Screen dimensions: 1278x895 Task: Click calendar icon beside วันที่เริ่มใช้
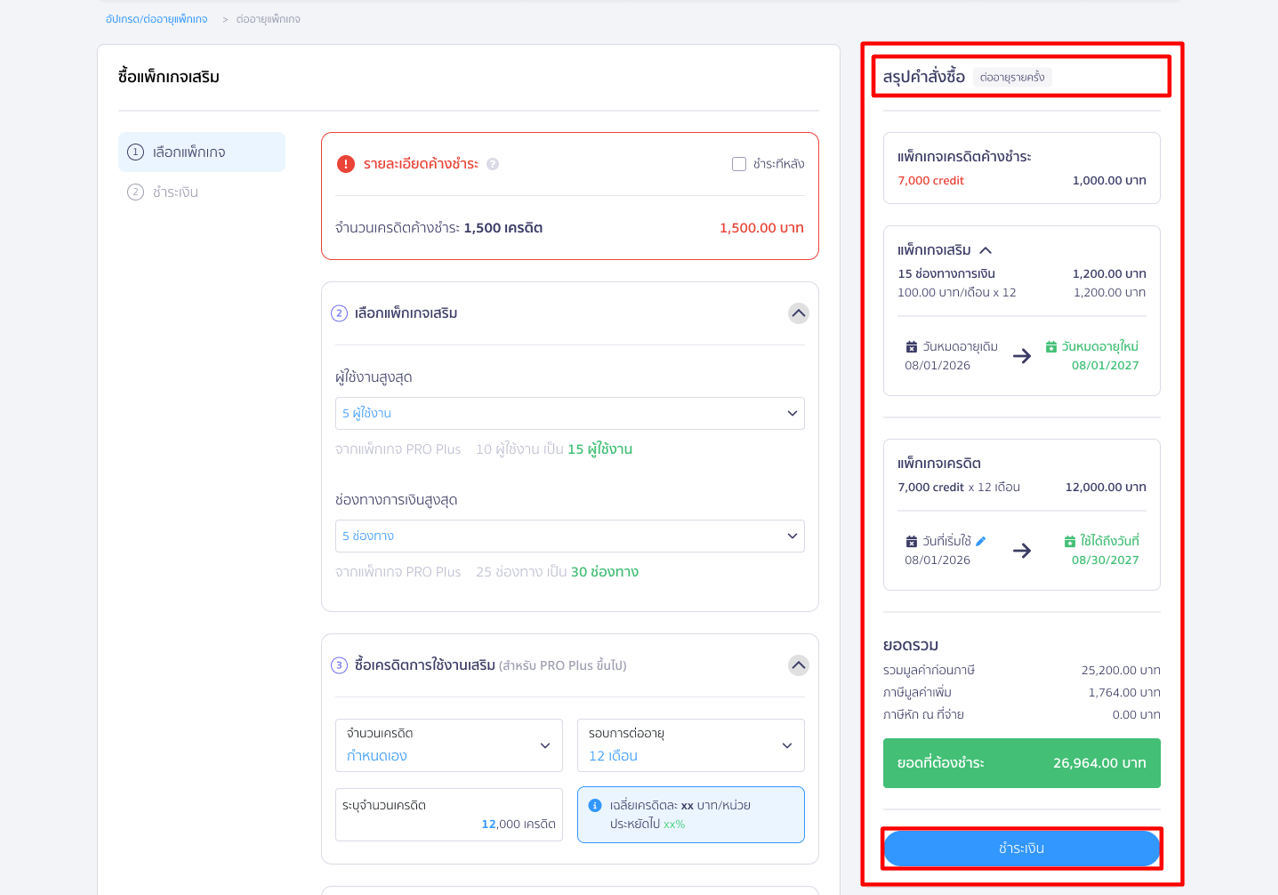[x=911, y=541]
